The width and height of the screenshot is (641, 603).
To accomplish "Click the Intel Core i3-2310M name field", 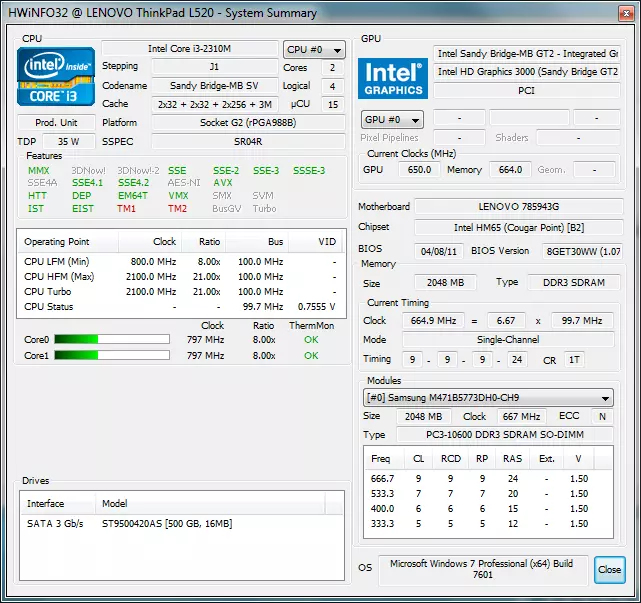I will pyautogui.click(x=190, y=49).
